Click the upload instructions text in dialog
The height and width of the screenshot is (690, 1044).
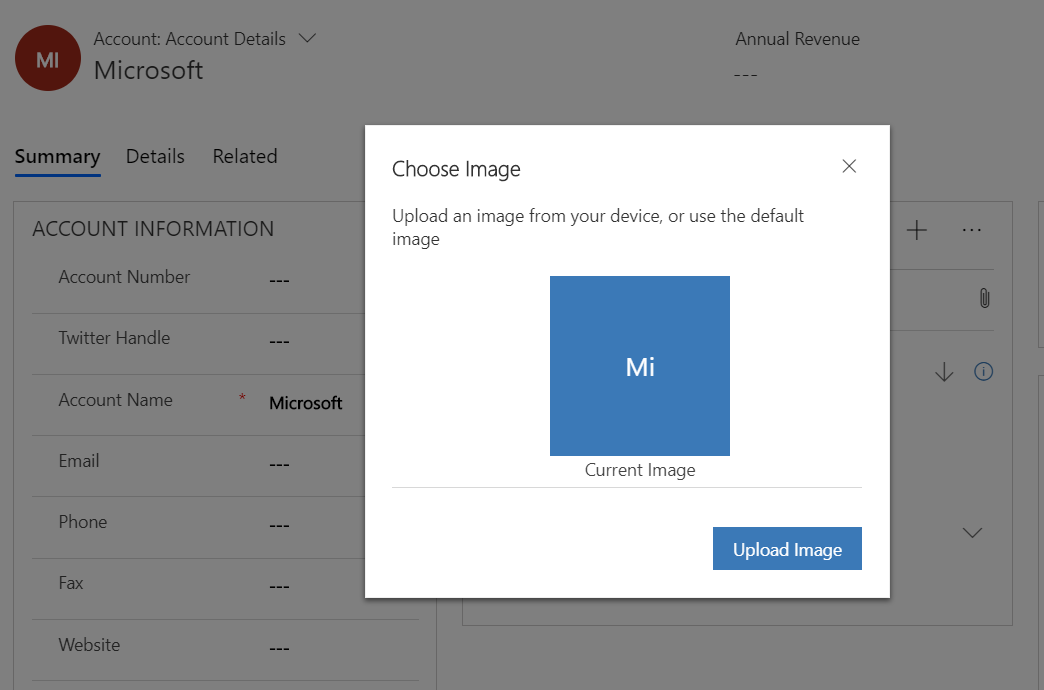(x=598, y=227)
